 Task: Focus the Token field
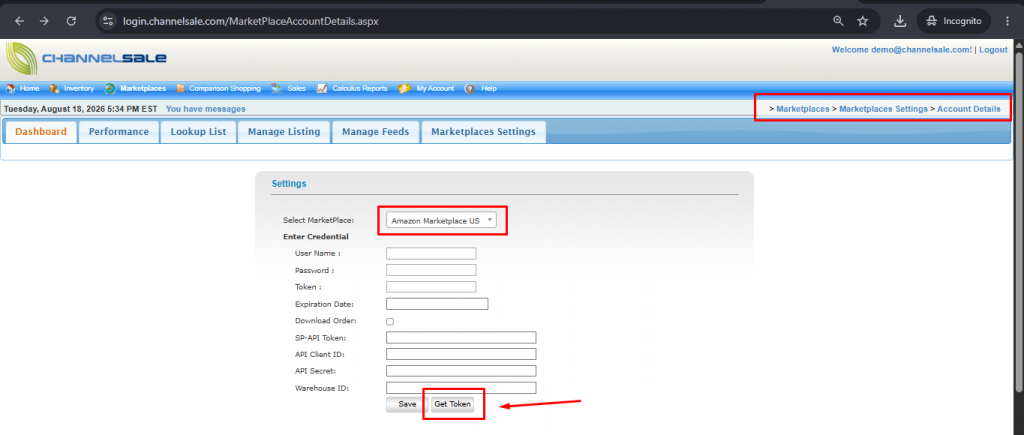(x=431, y=287)
